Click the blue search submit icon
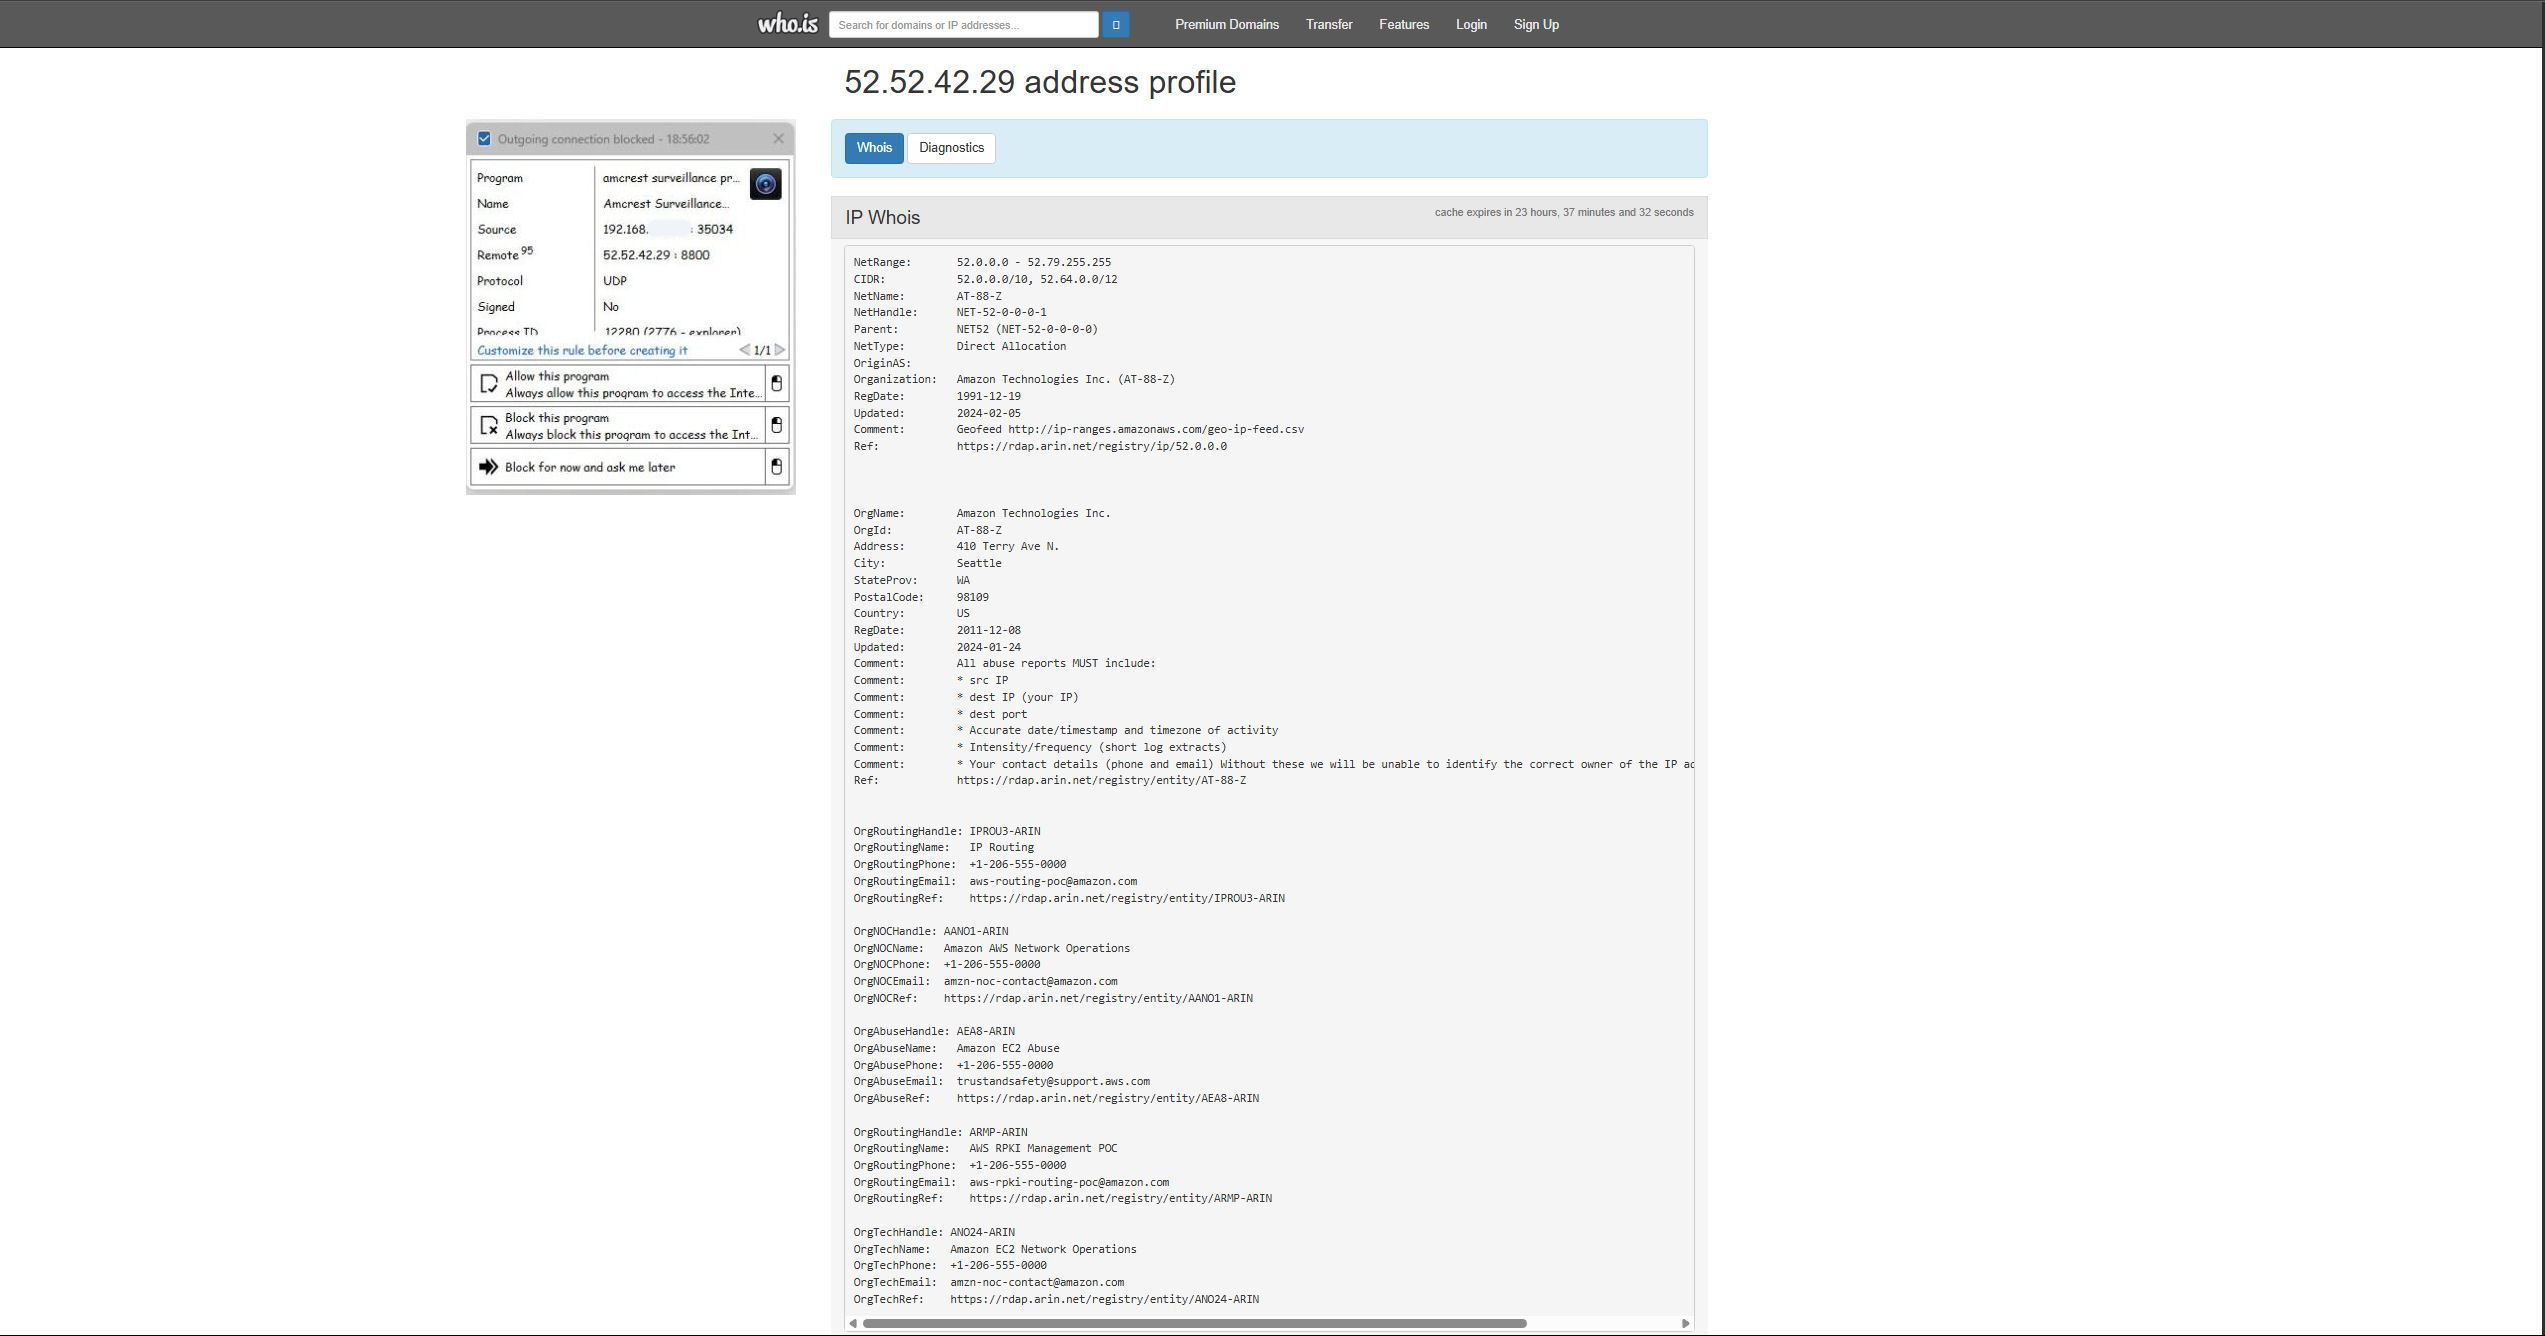Image resolution: width=2545 pixels, height=1336 pixels. coord(1115,25)
